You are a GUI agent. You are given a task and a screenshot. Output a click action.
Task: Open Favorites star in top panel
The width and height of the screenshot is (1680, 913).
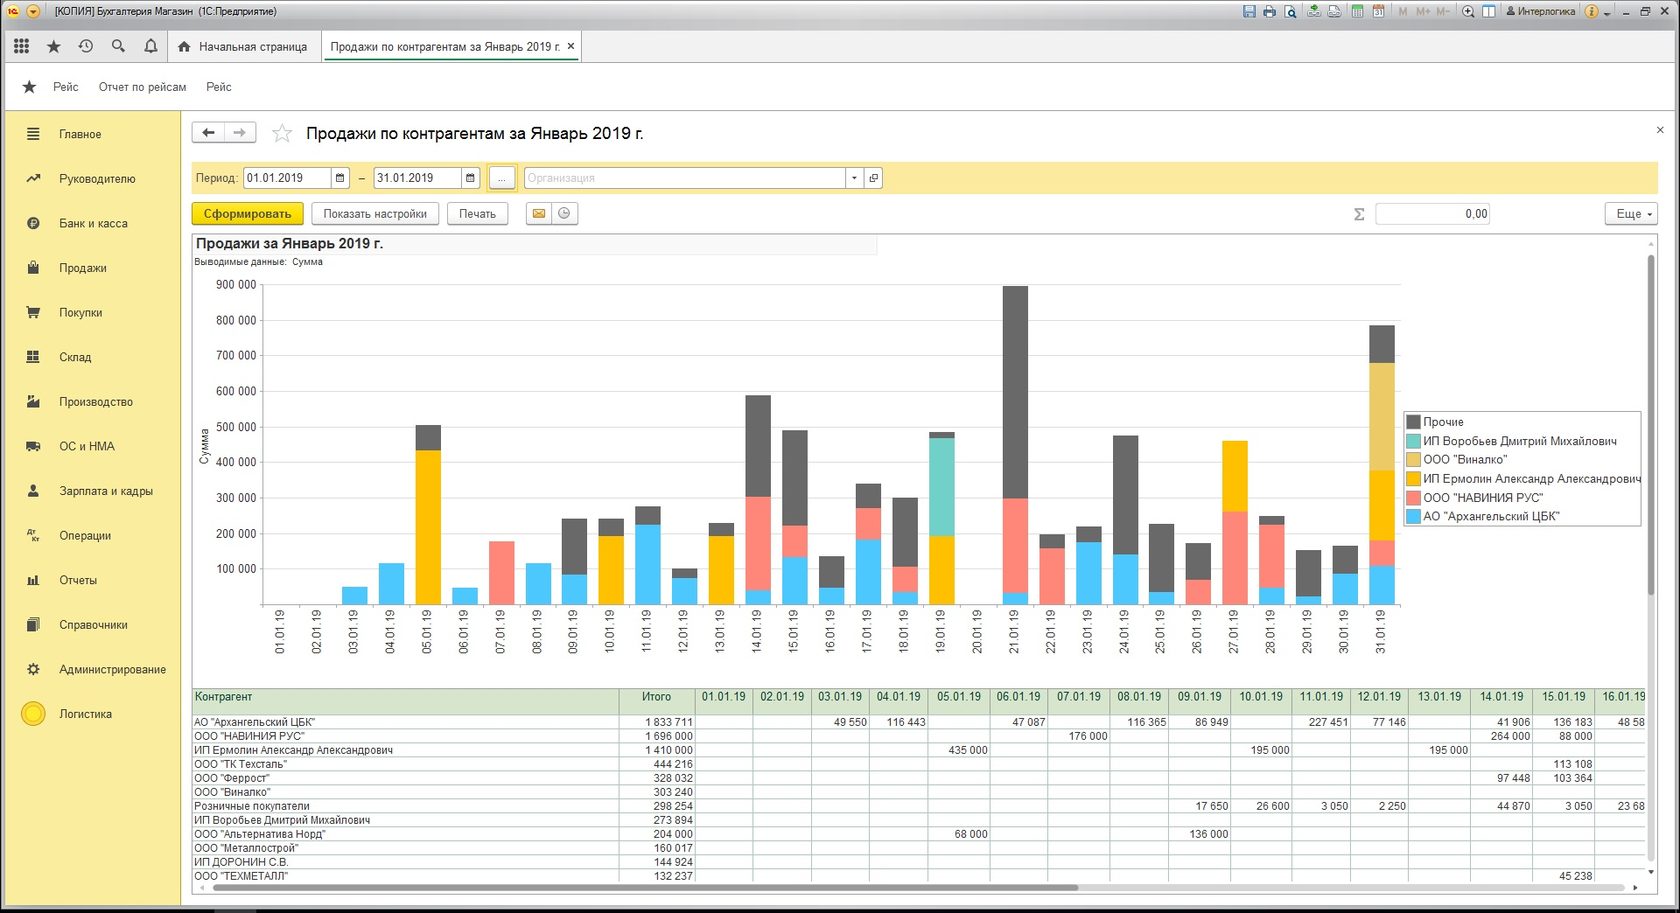click(54, 46)
